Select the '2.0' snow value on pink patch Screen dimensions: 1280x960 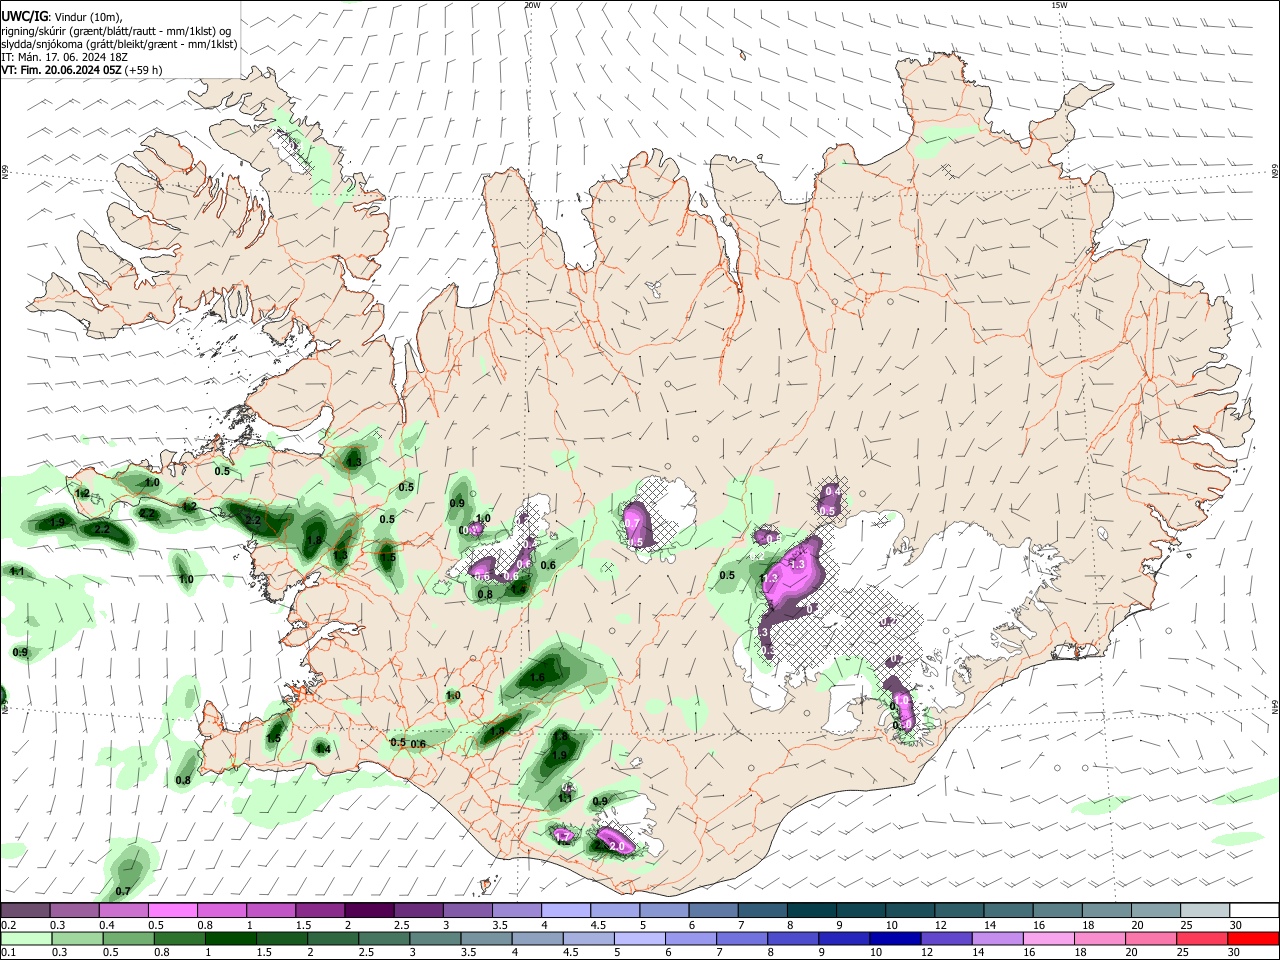point(616,847)
